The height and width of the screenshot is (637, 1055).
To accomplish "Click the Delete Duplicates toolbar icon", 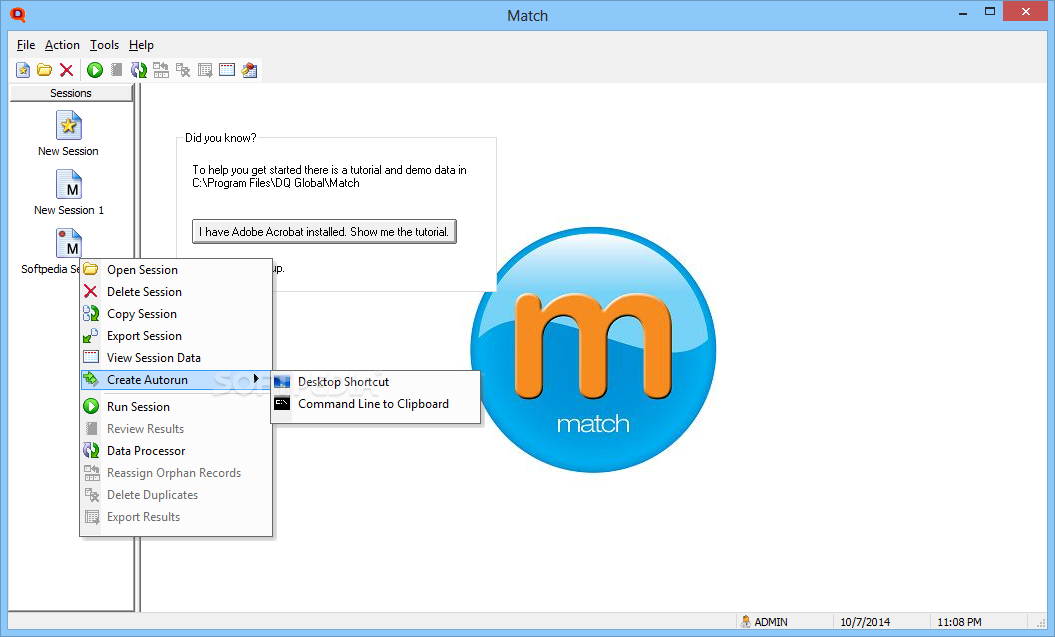I will 183,70.
